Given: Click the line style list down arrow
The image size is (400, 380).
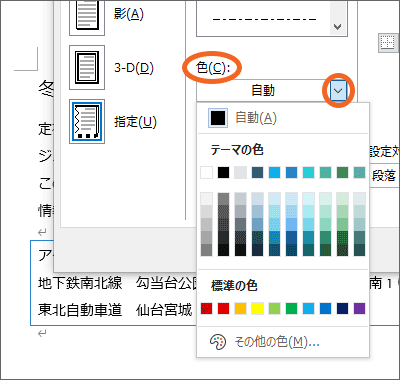Looking at the screenshot, I should click(x=337, y=27).
